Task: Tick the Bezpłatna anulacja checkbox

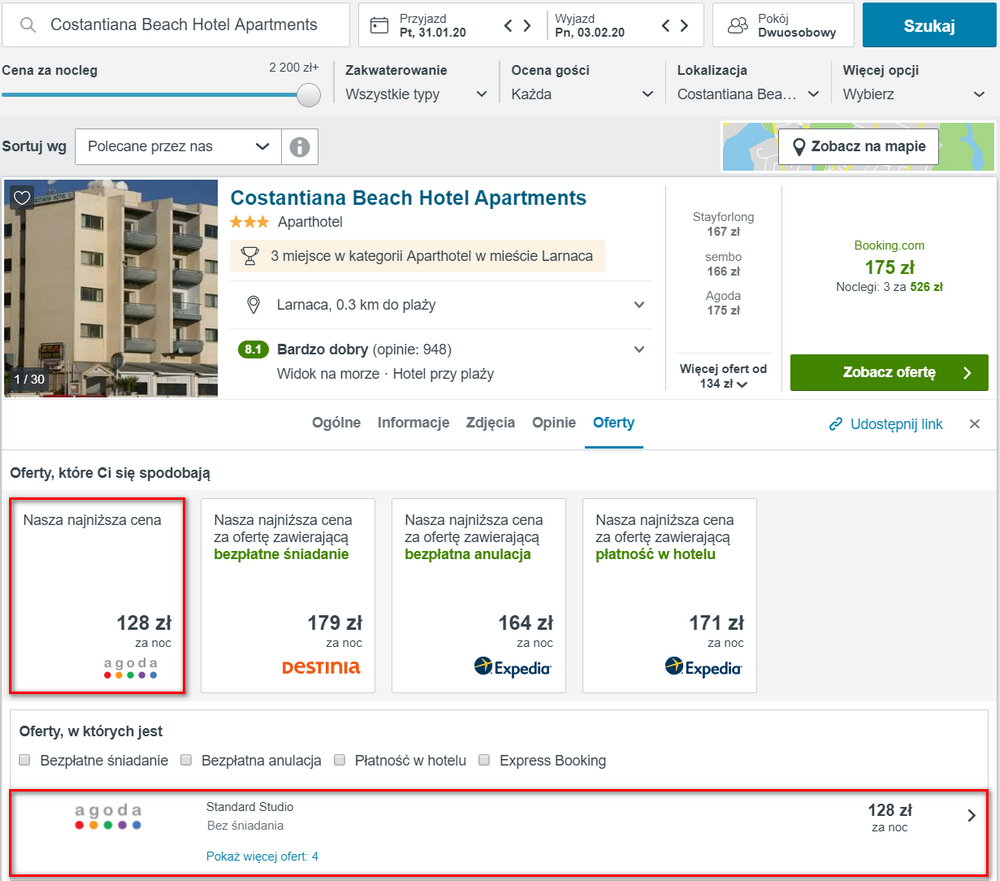Action: 186,760
